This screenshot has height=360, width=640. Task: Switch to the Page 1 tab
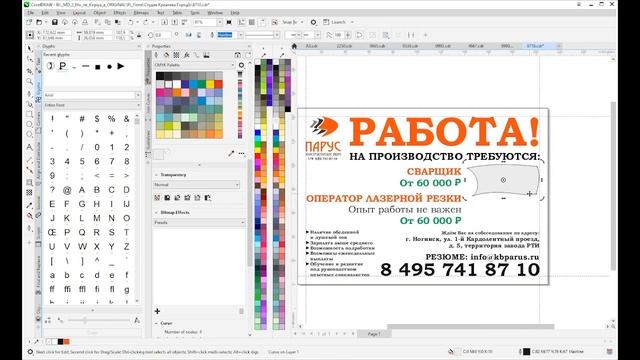[x=374, y=334]
